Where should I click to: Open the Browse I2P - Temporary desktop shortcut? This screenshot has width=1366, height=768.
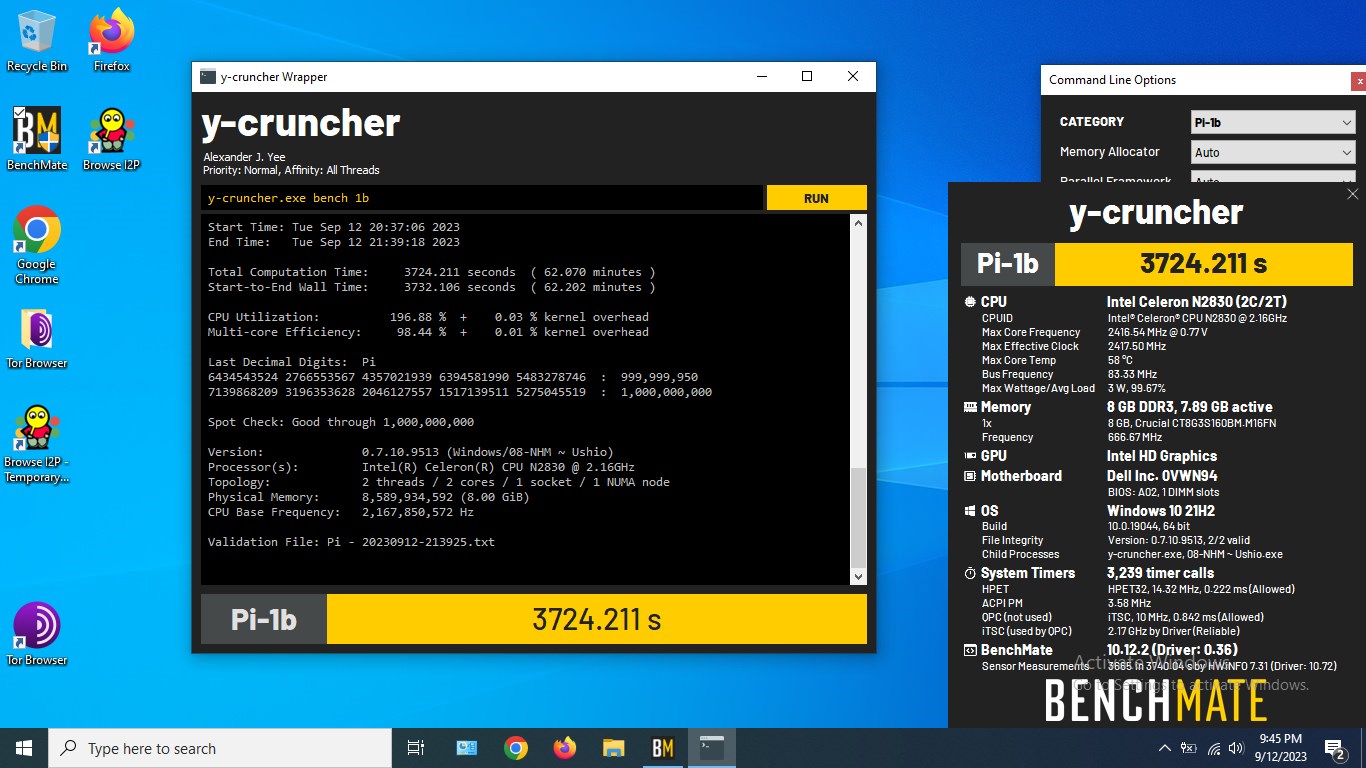pyautogui.click(x=37, y=444)
